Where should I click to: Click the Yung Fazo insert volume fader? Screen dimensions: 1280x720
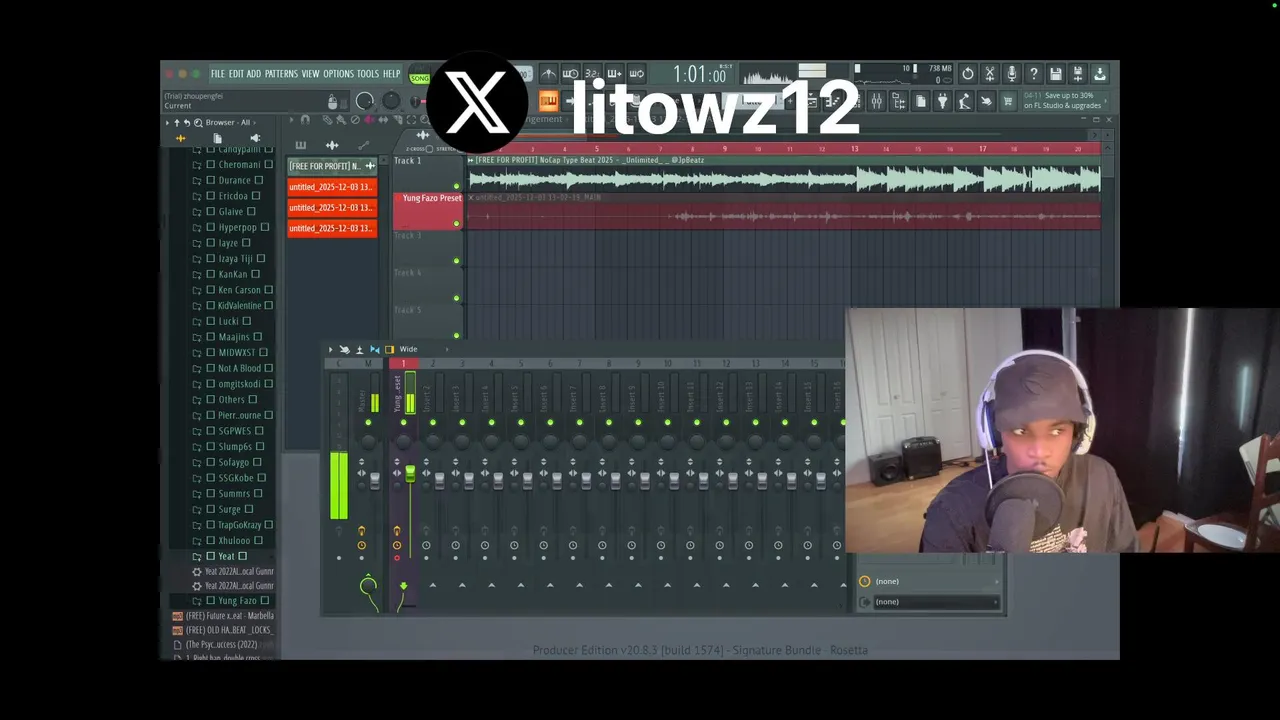tap(410, 475)
